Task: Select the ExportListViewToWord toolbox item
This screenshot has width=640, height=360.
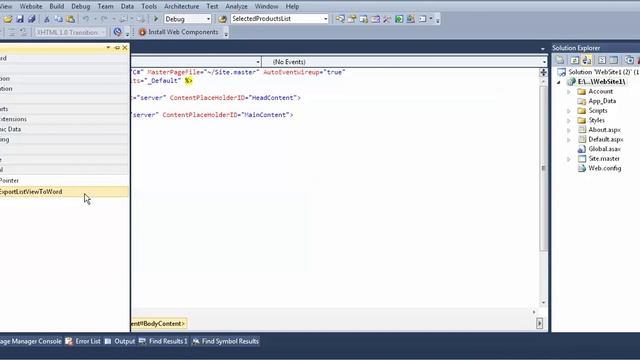Action: tap(64, 191)
